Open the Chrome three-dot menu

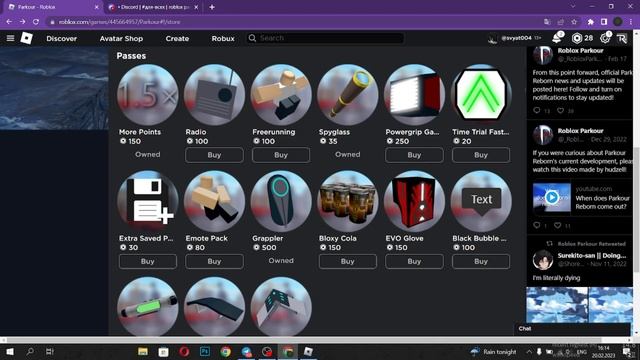click(x=632, y=22)
